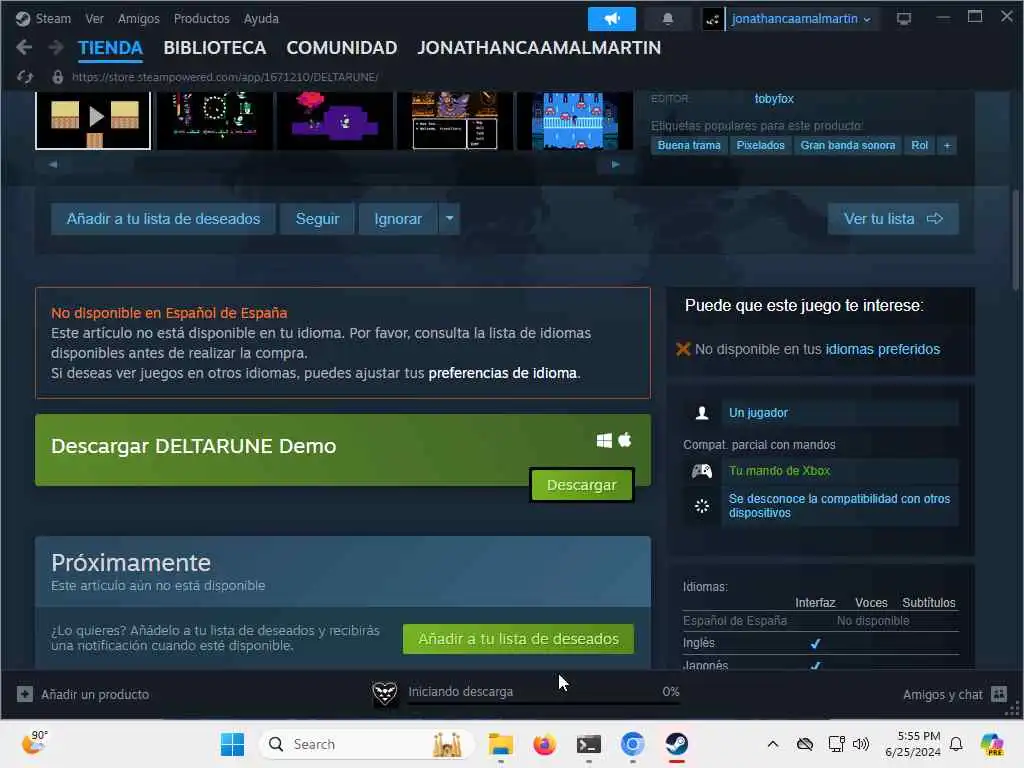Click Ver tu lista button
1024x768 pixels.
pyautogui.click(x=893, y=219)
